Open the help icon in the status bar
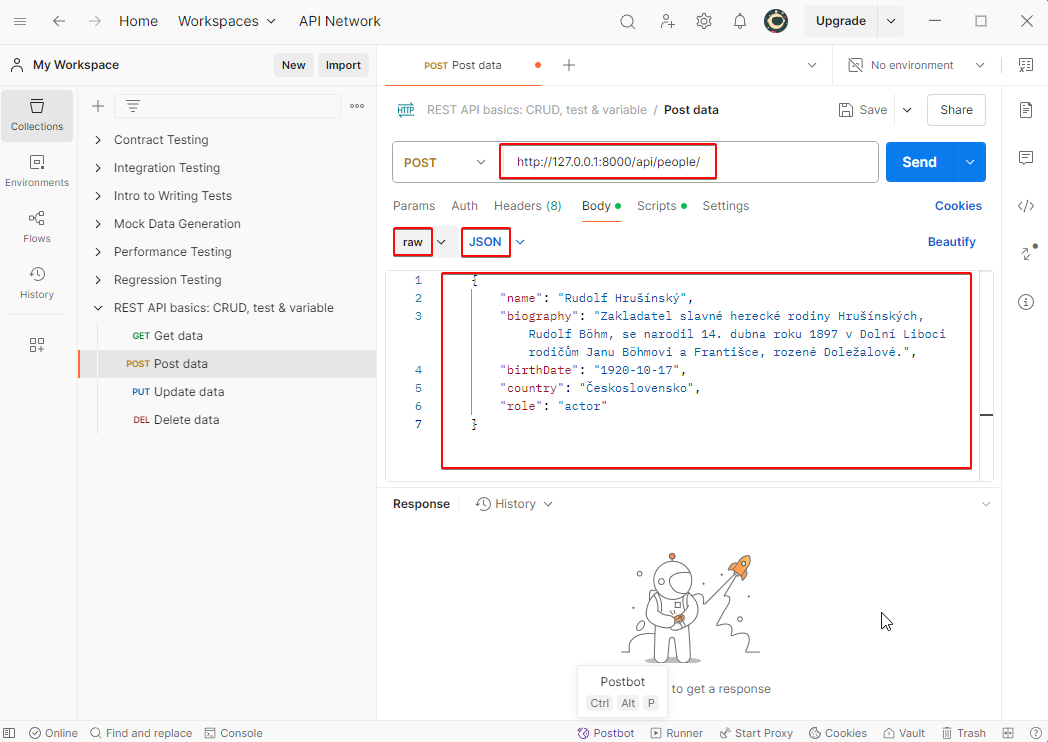The width and height of the screenshot is (1048, 742). tap(1036, 733)
